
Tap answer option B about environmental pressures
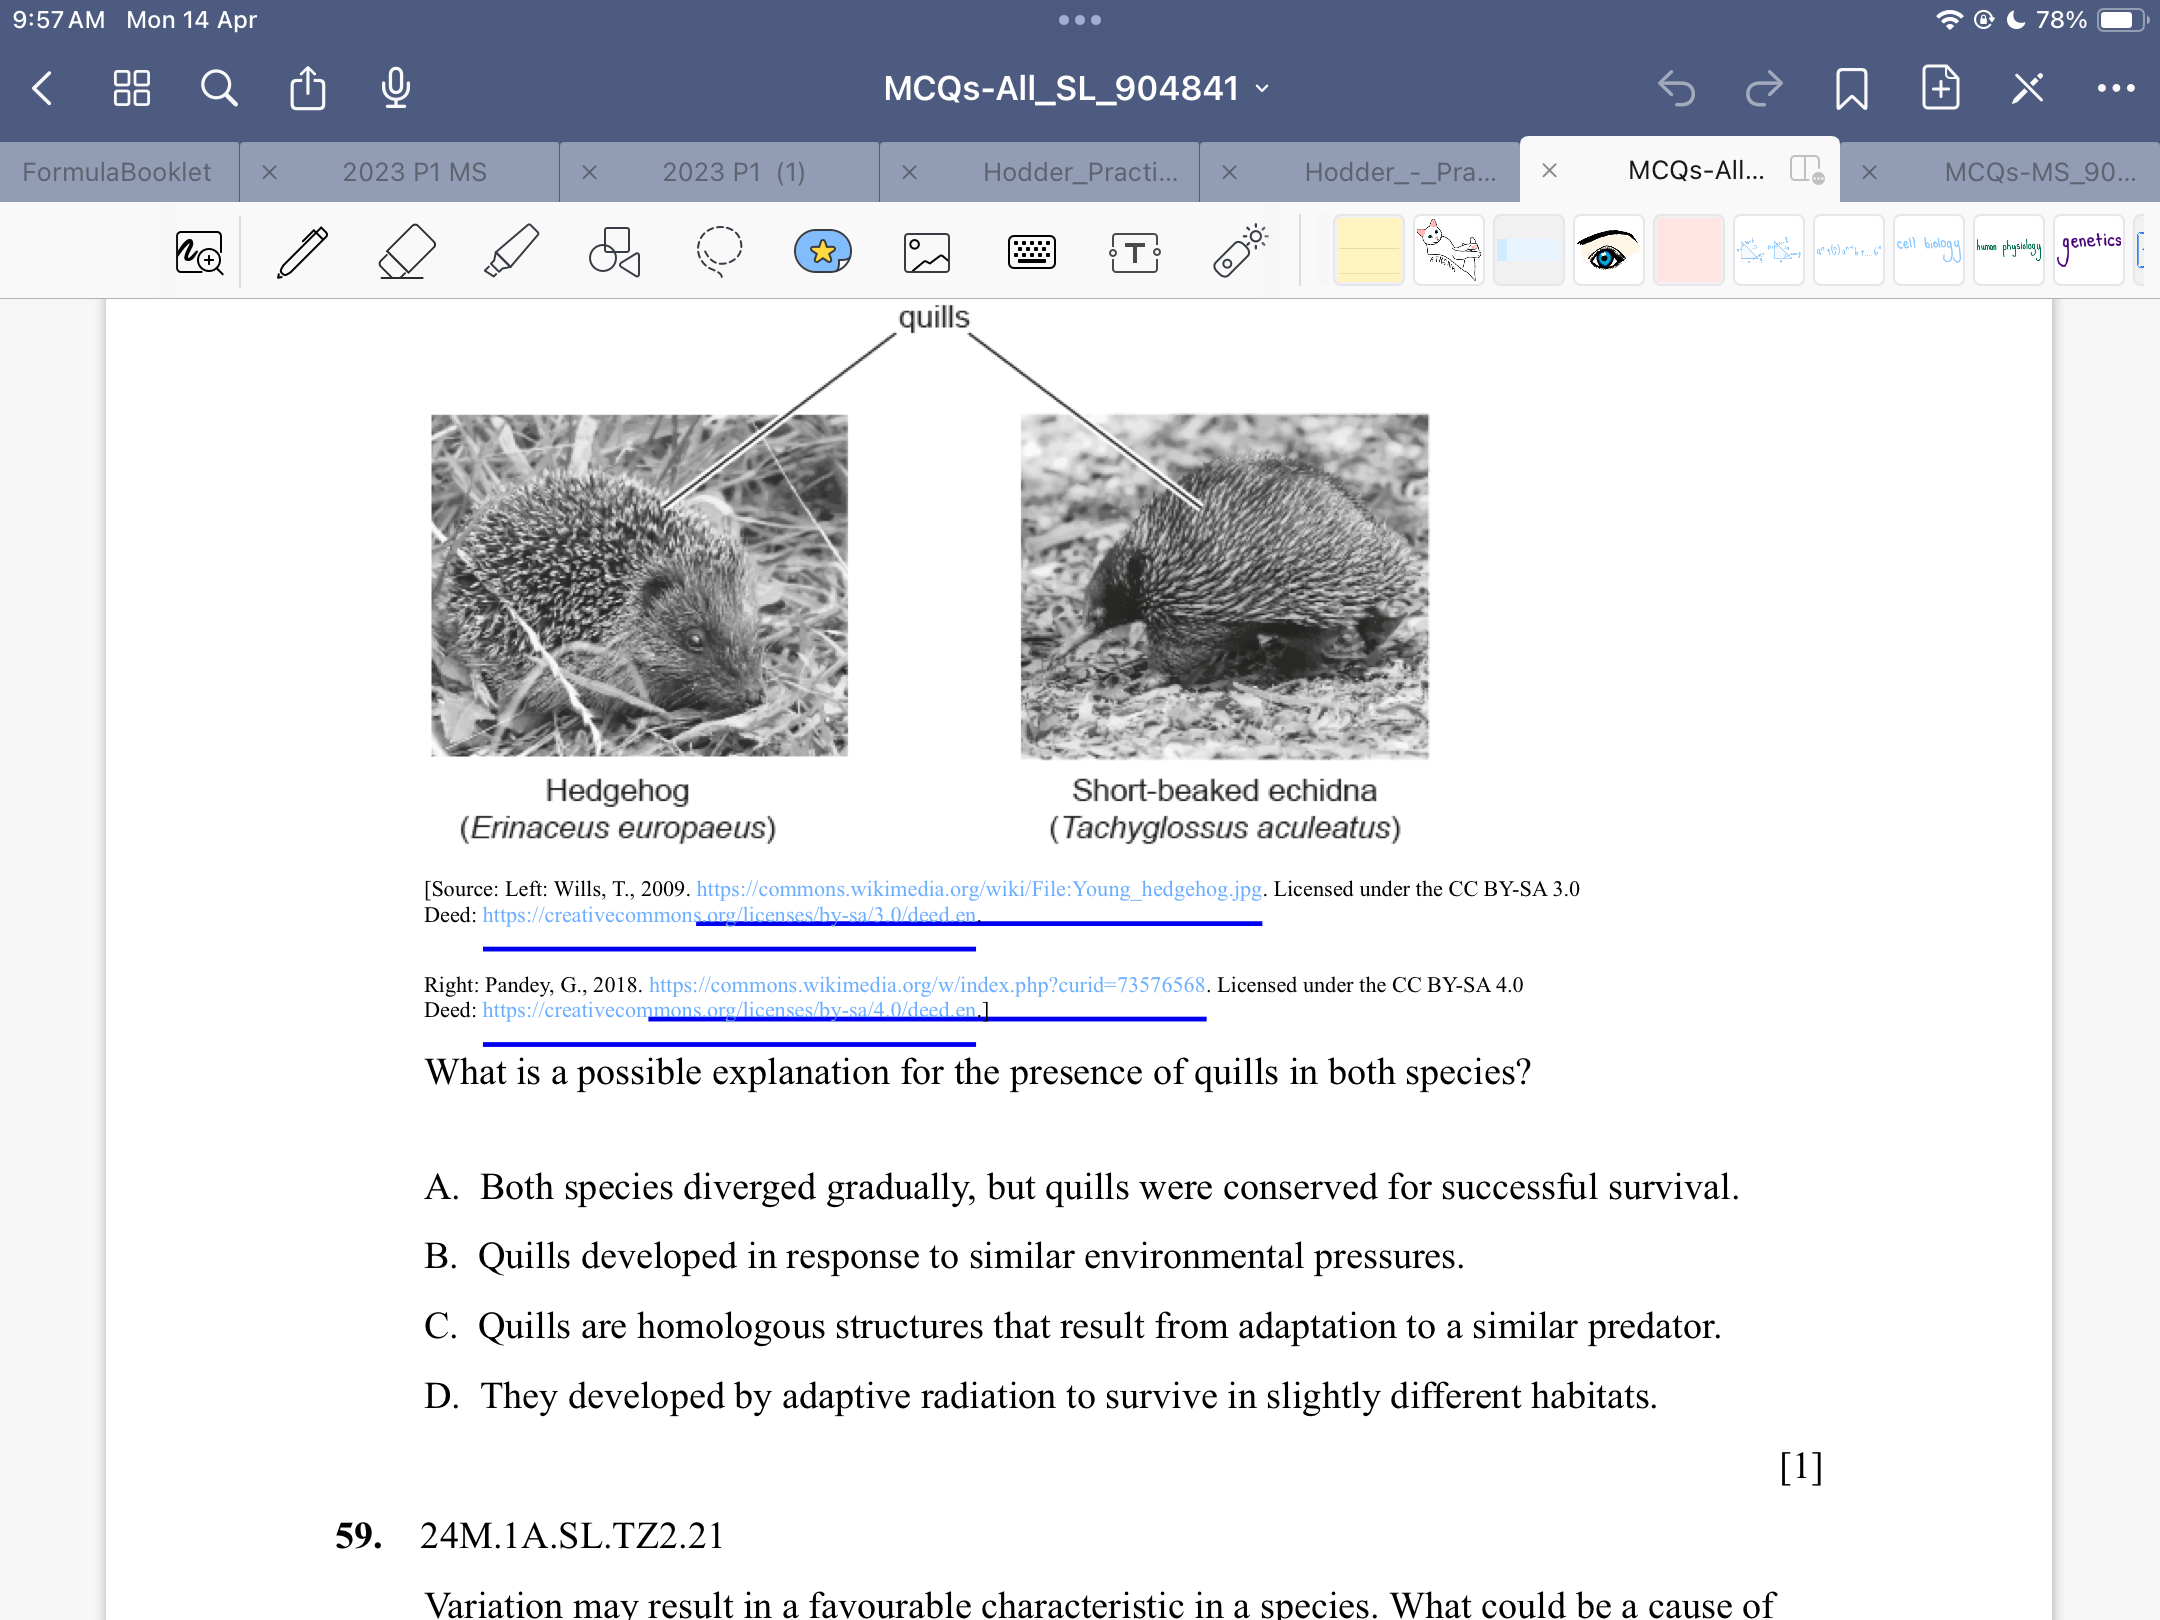(944, 1256)
